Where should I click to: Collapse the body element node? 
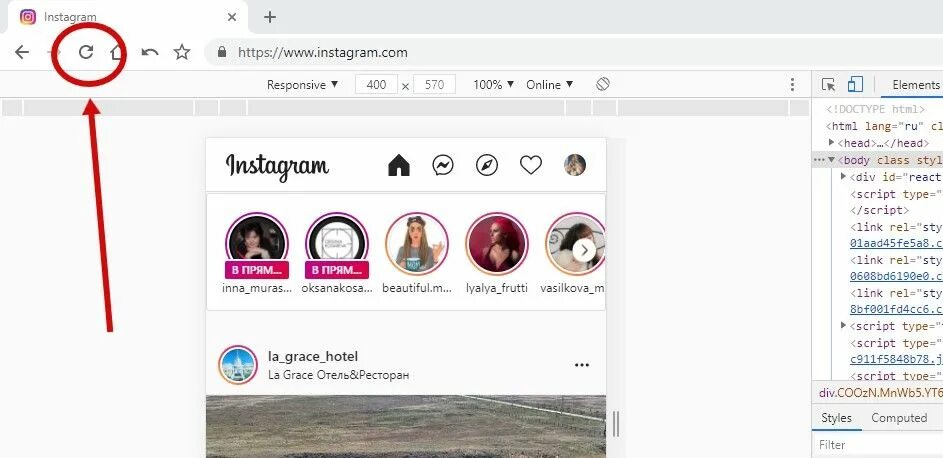832,160
